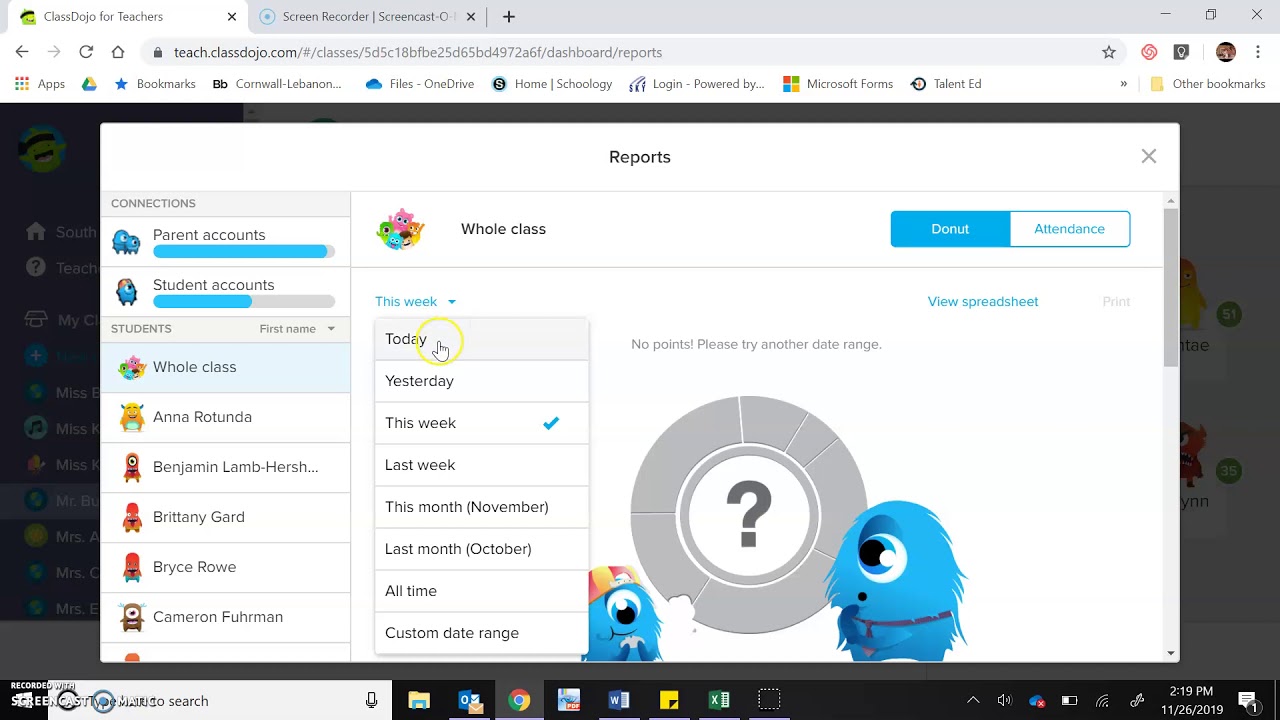1280x720 pixels.
Task: Click Anna Rotunda's yellow monster avatar
Action: coord(132,417)
